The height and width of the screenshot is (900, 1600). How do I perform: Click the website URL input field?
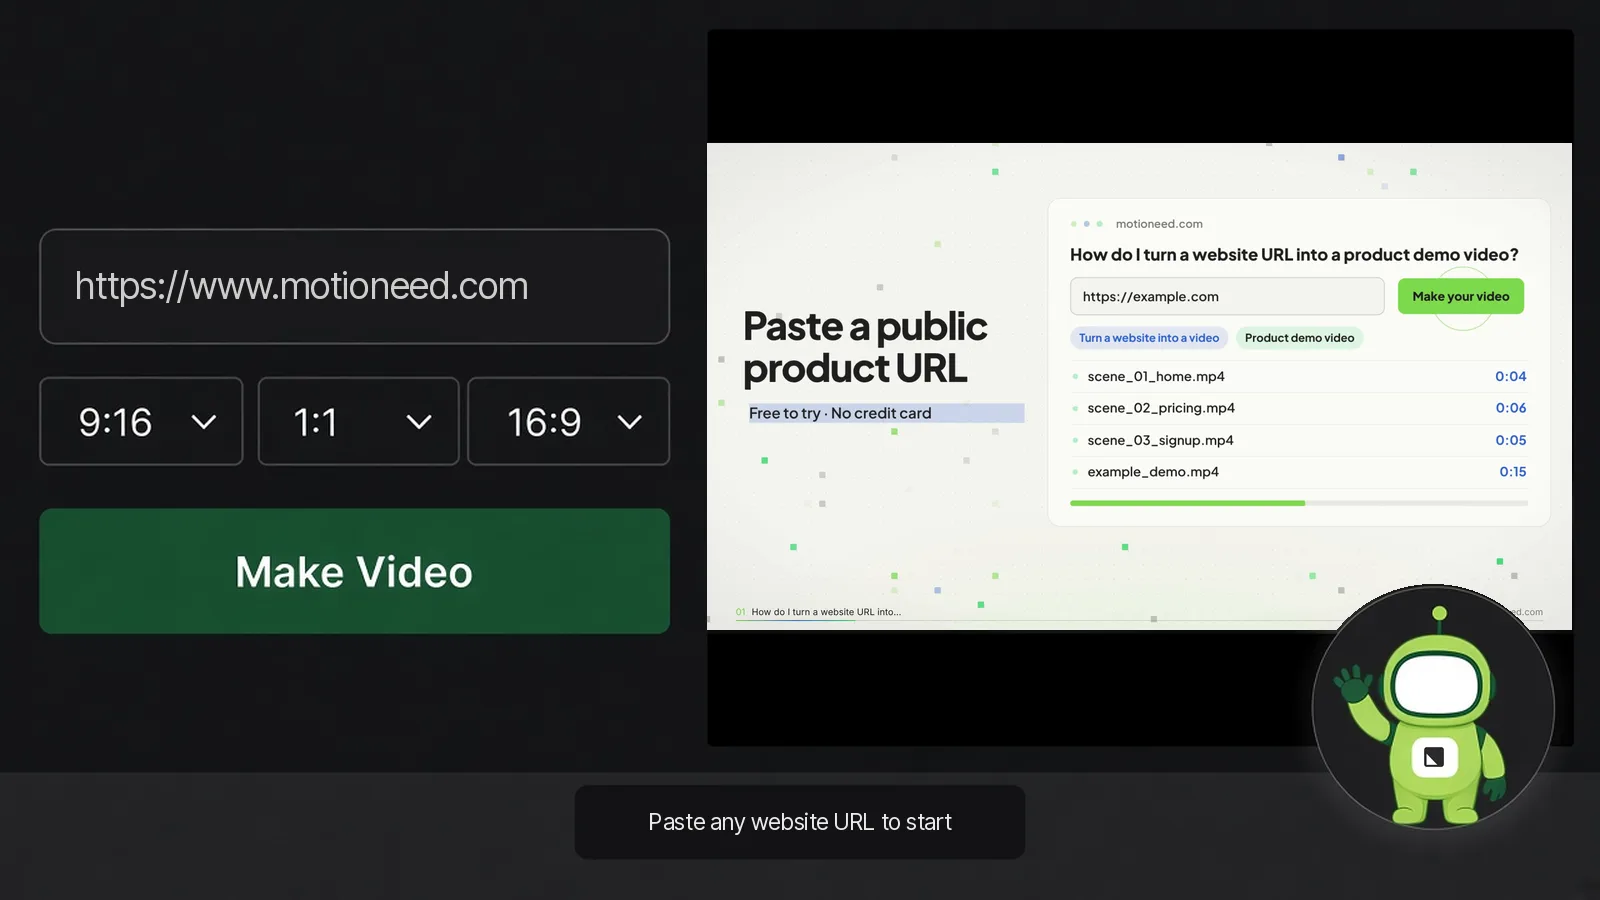coord(354,286)
